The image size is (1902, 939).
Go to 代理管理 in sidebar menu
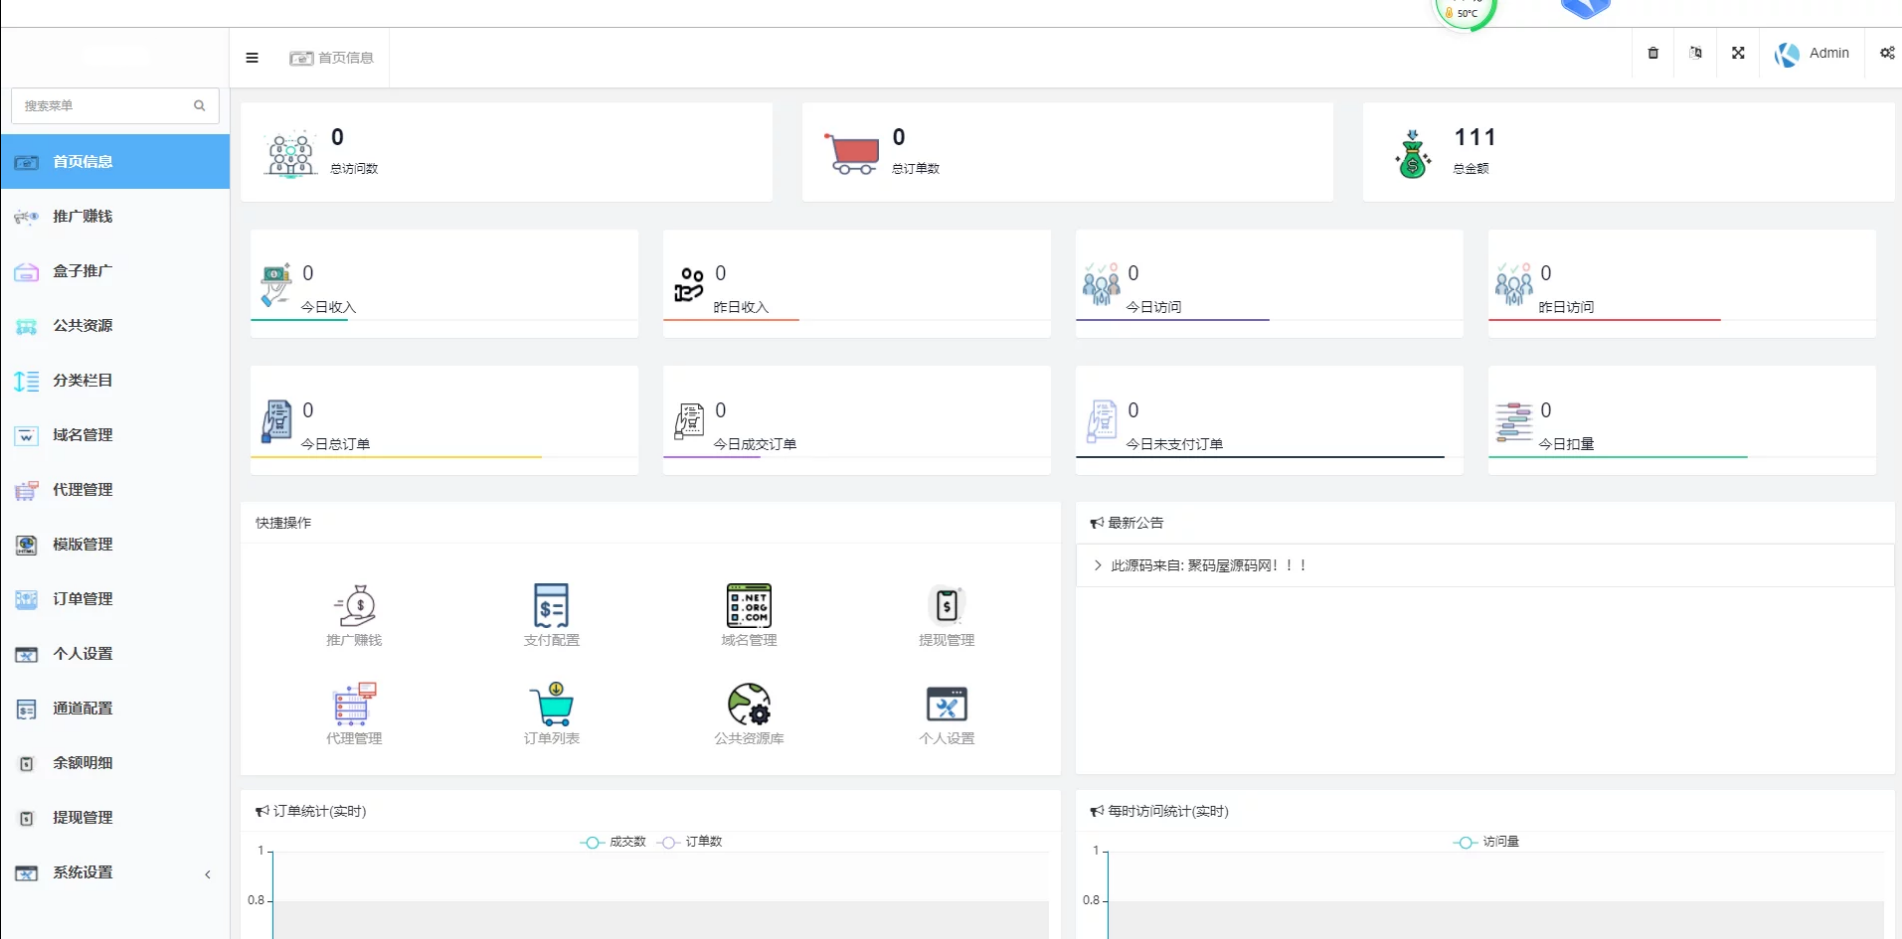(83, 490)
